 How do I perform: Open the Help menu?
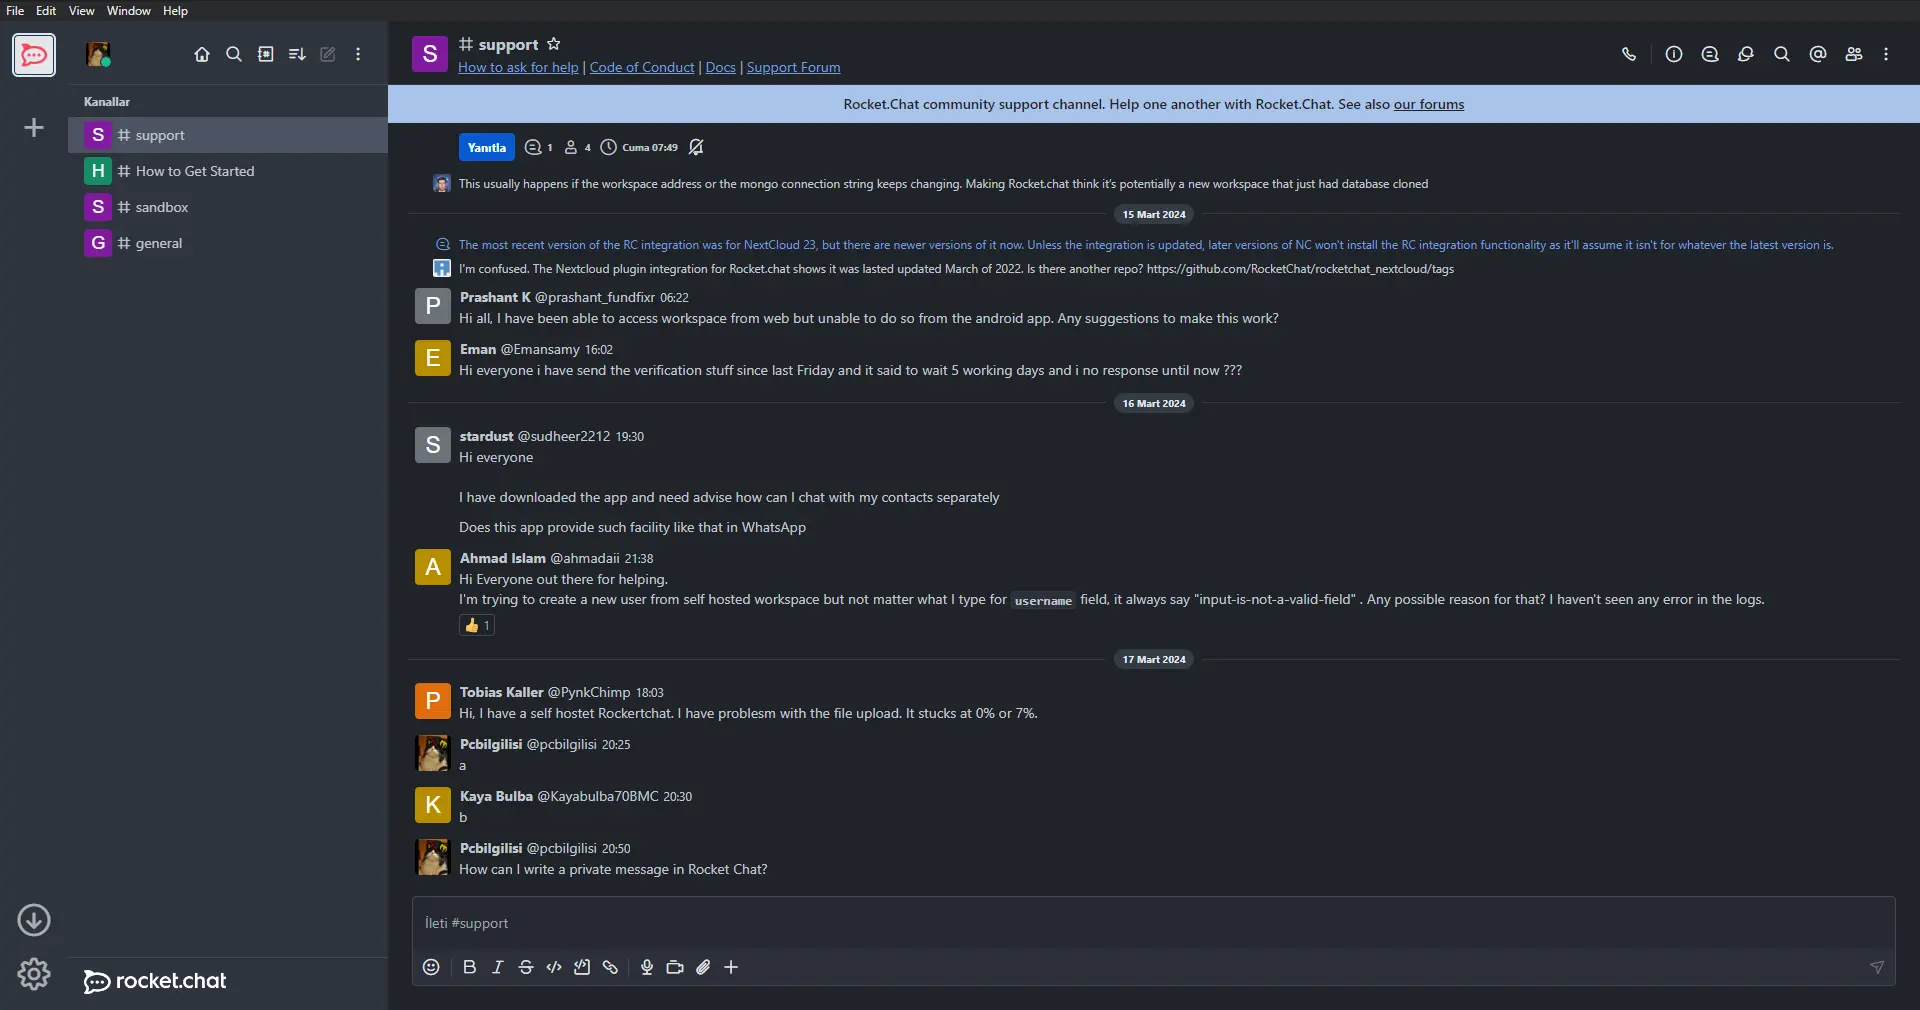click(x=175, y=11)
